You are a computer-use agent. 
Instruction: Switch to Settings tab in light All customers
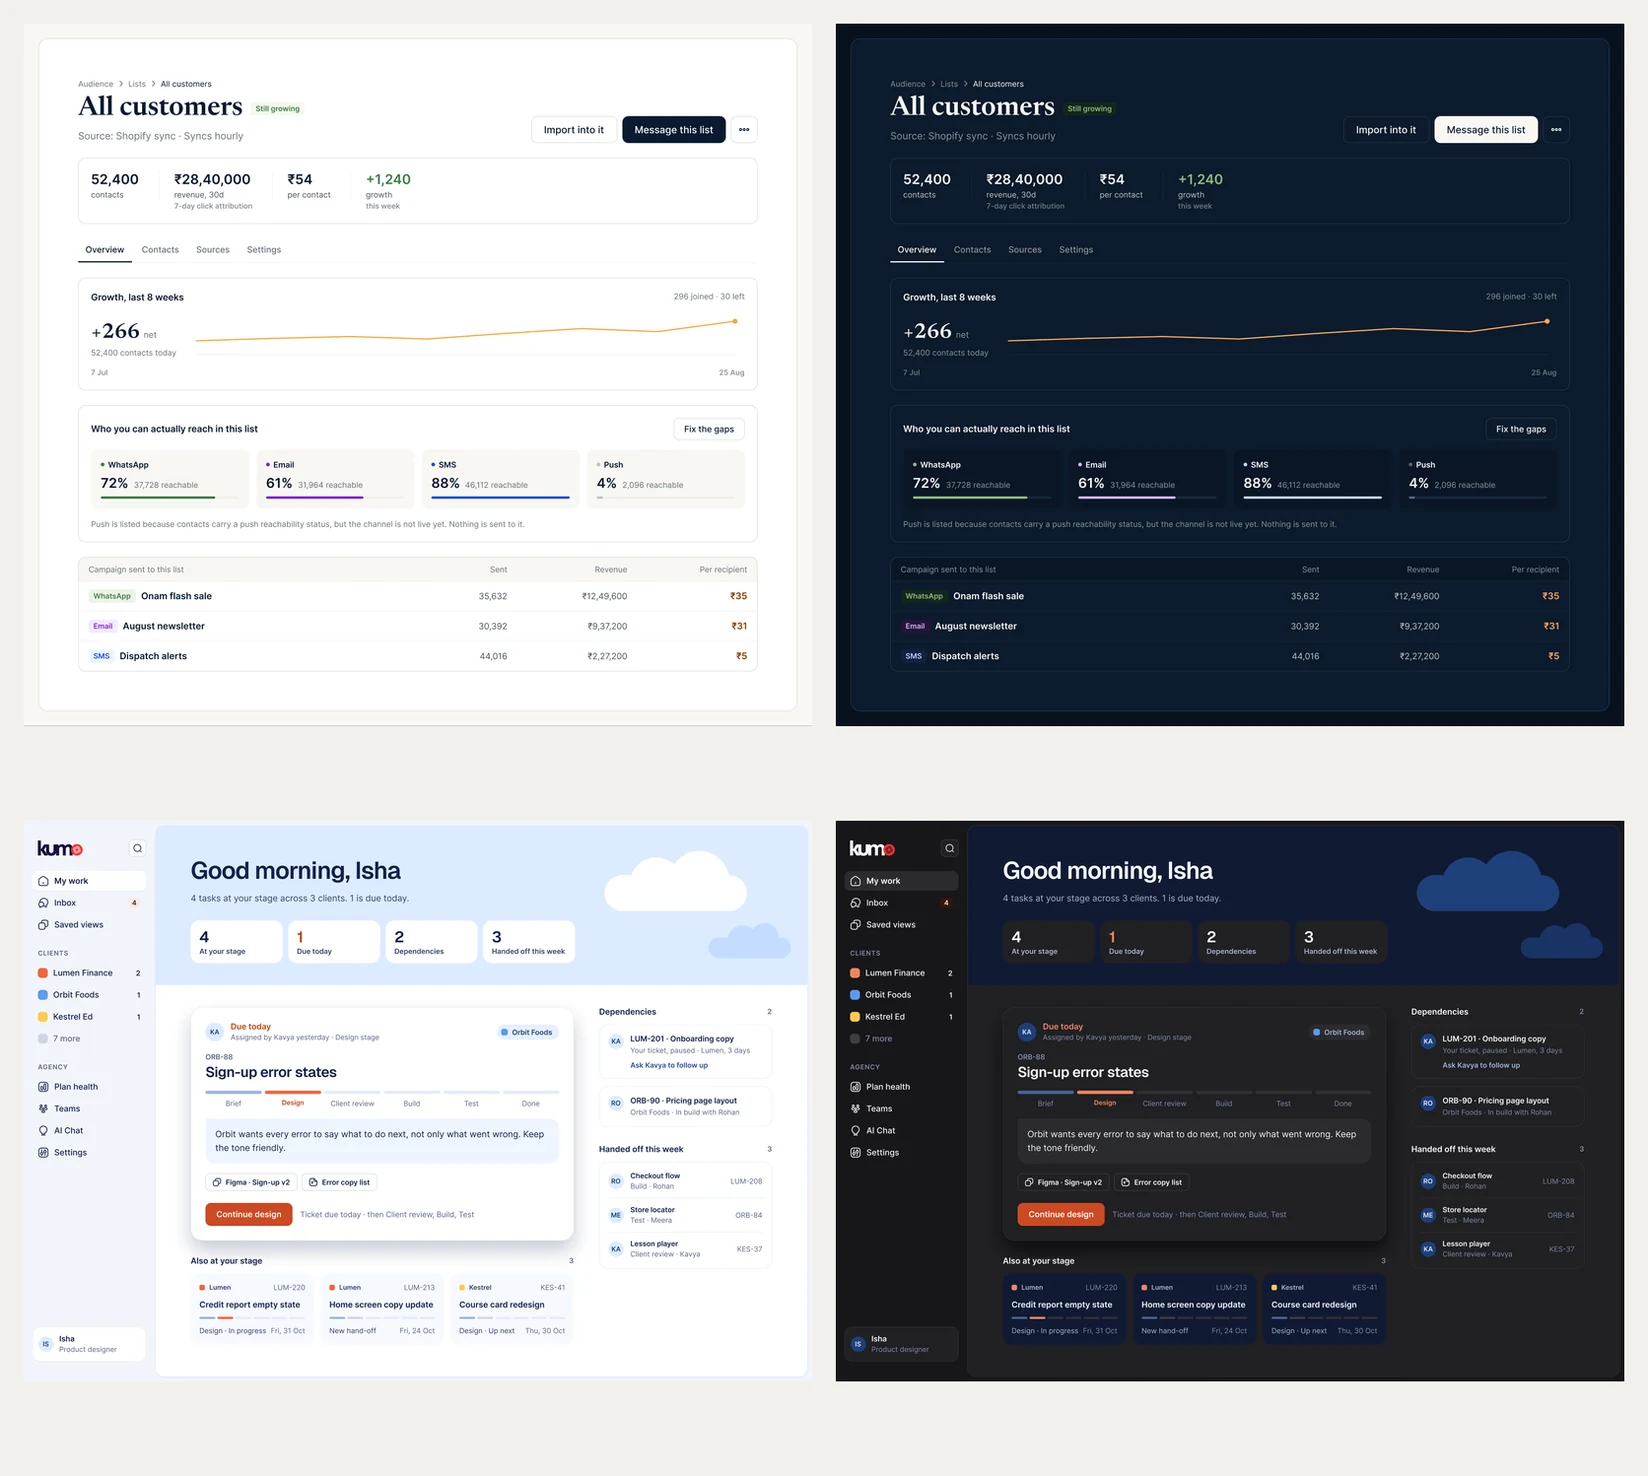[x=264, y=250]
